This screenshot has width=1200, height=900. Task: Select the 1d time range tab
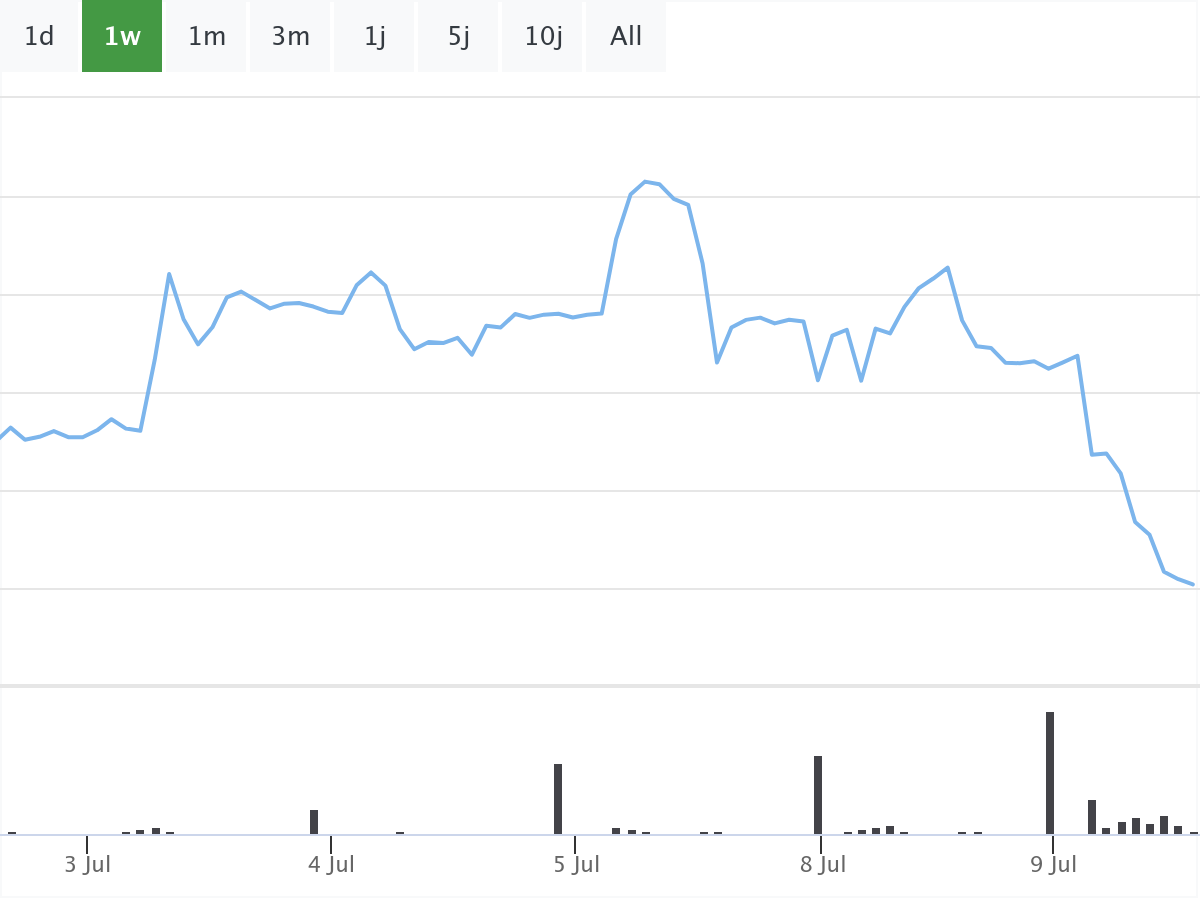click(39, 37)
